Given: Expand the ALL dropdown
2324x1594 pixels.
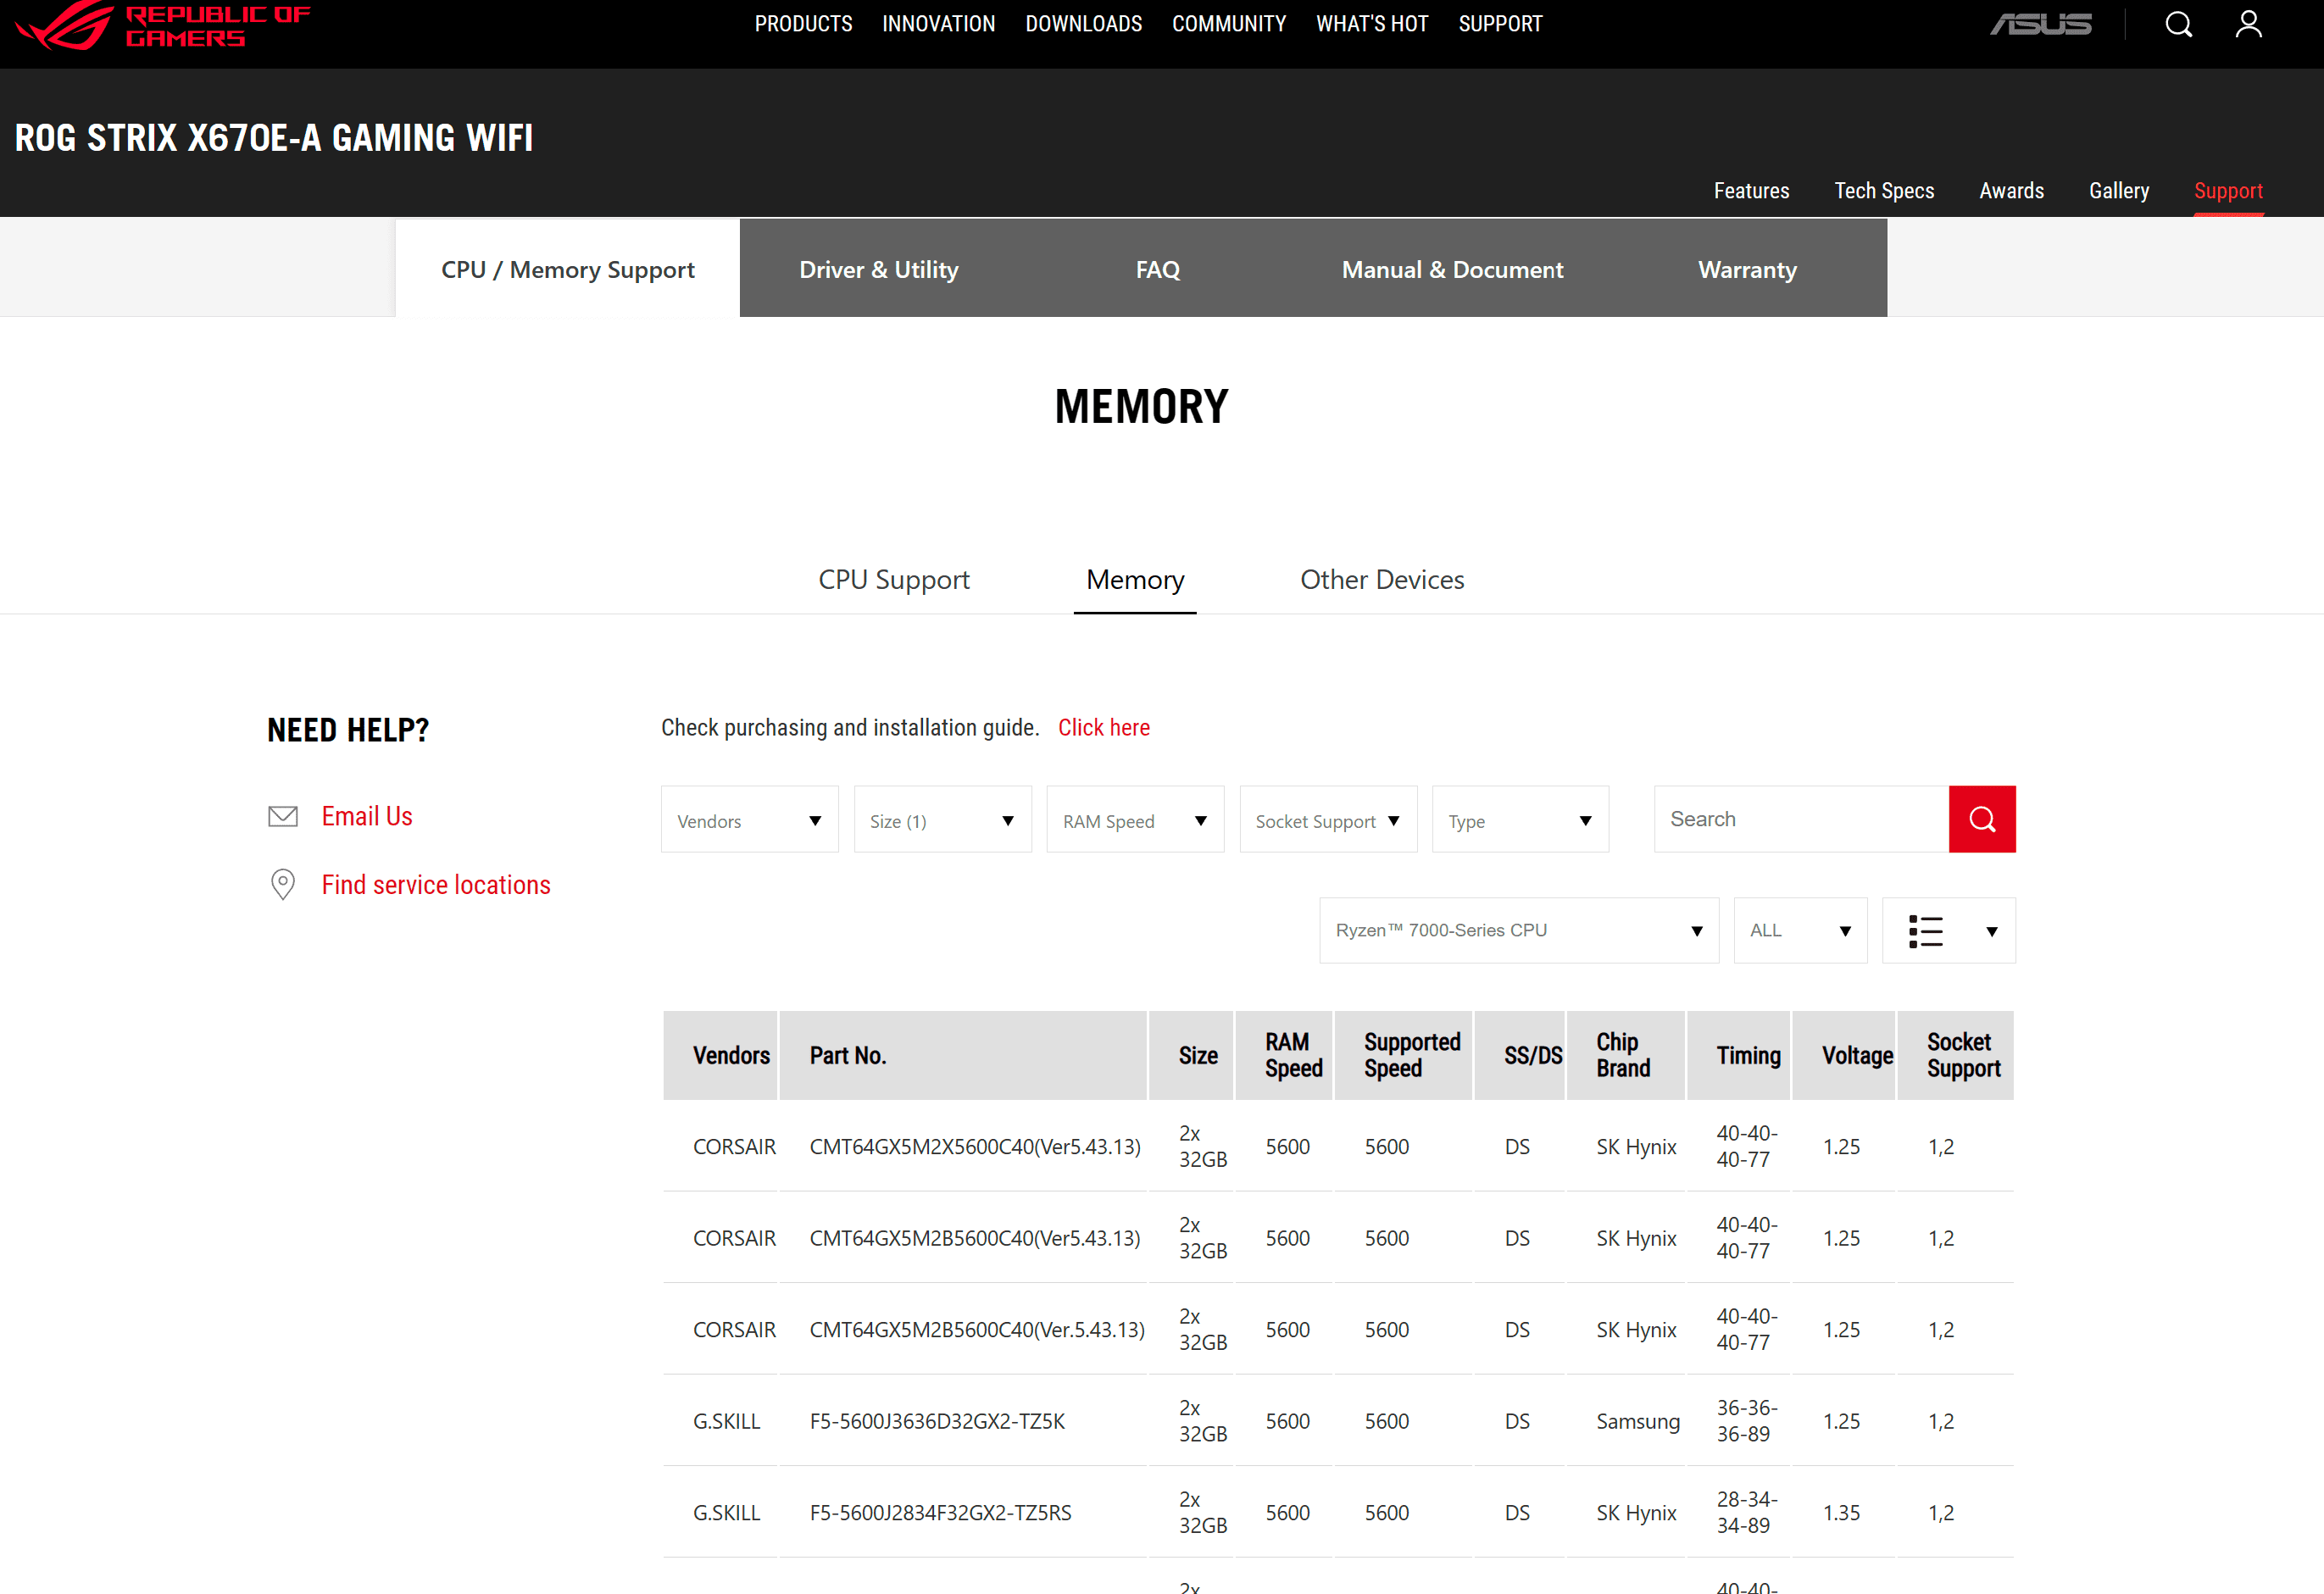Looking at the screenshot, I should [1801, 931].
